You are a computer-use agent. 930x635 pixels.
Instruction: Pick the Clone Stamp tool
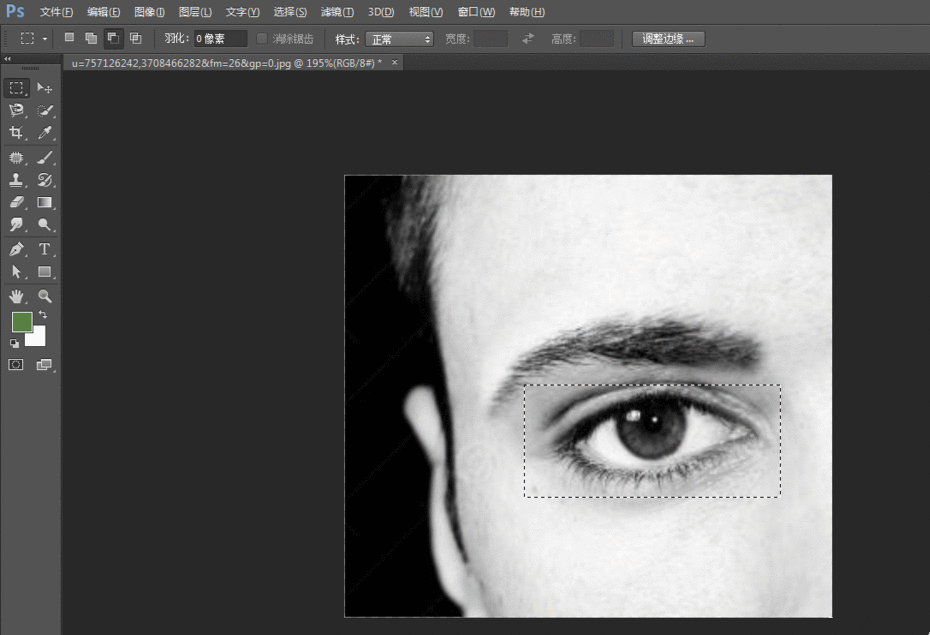click(x=16, y=181)
